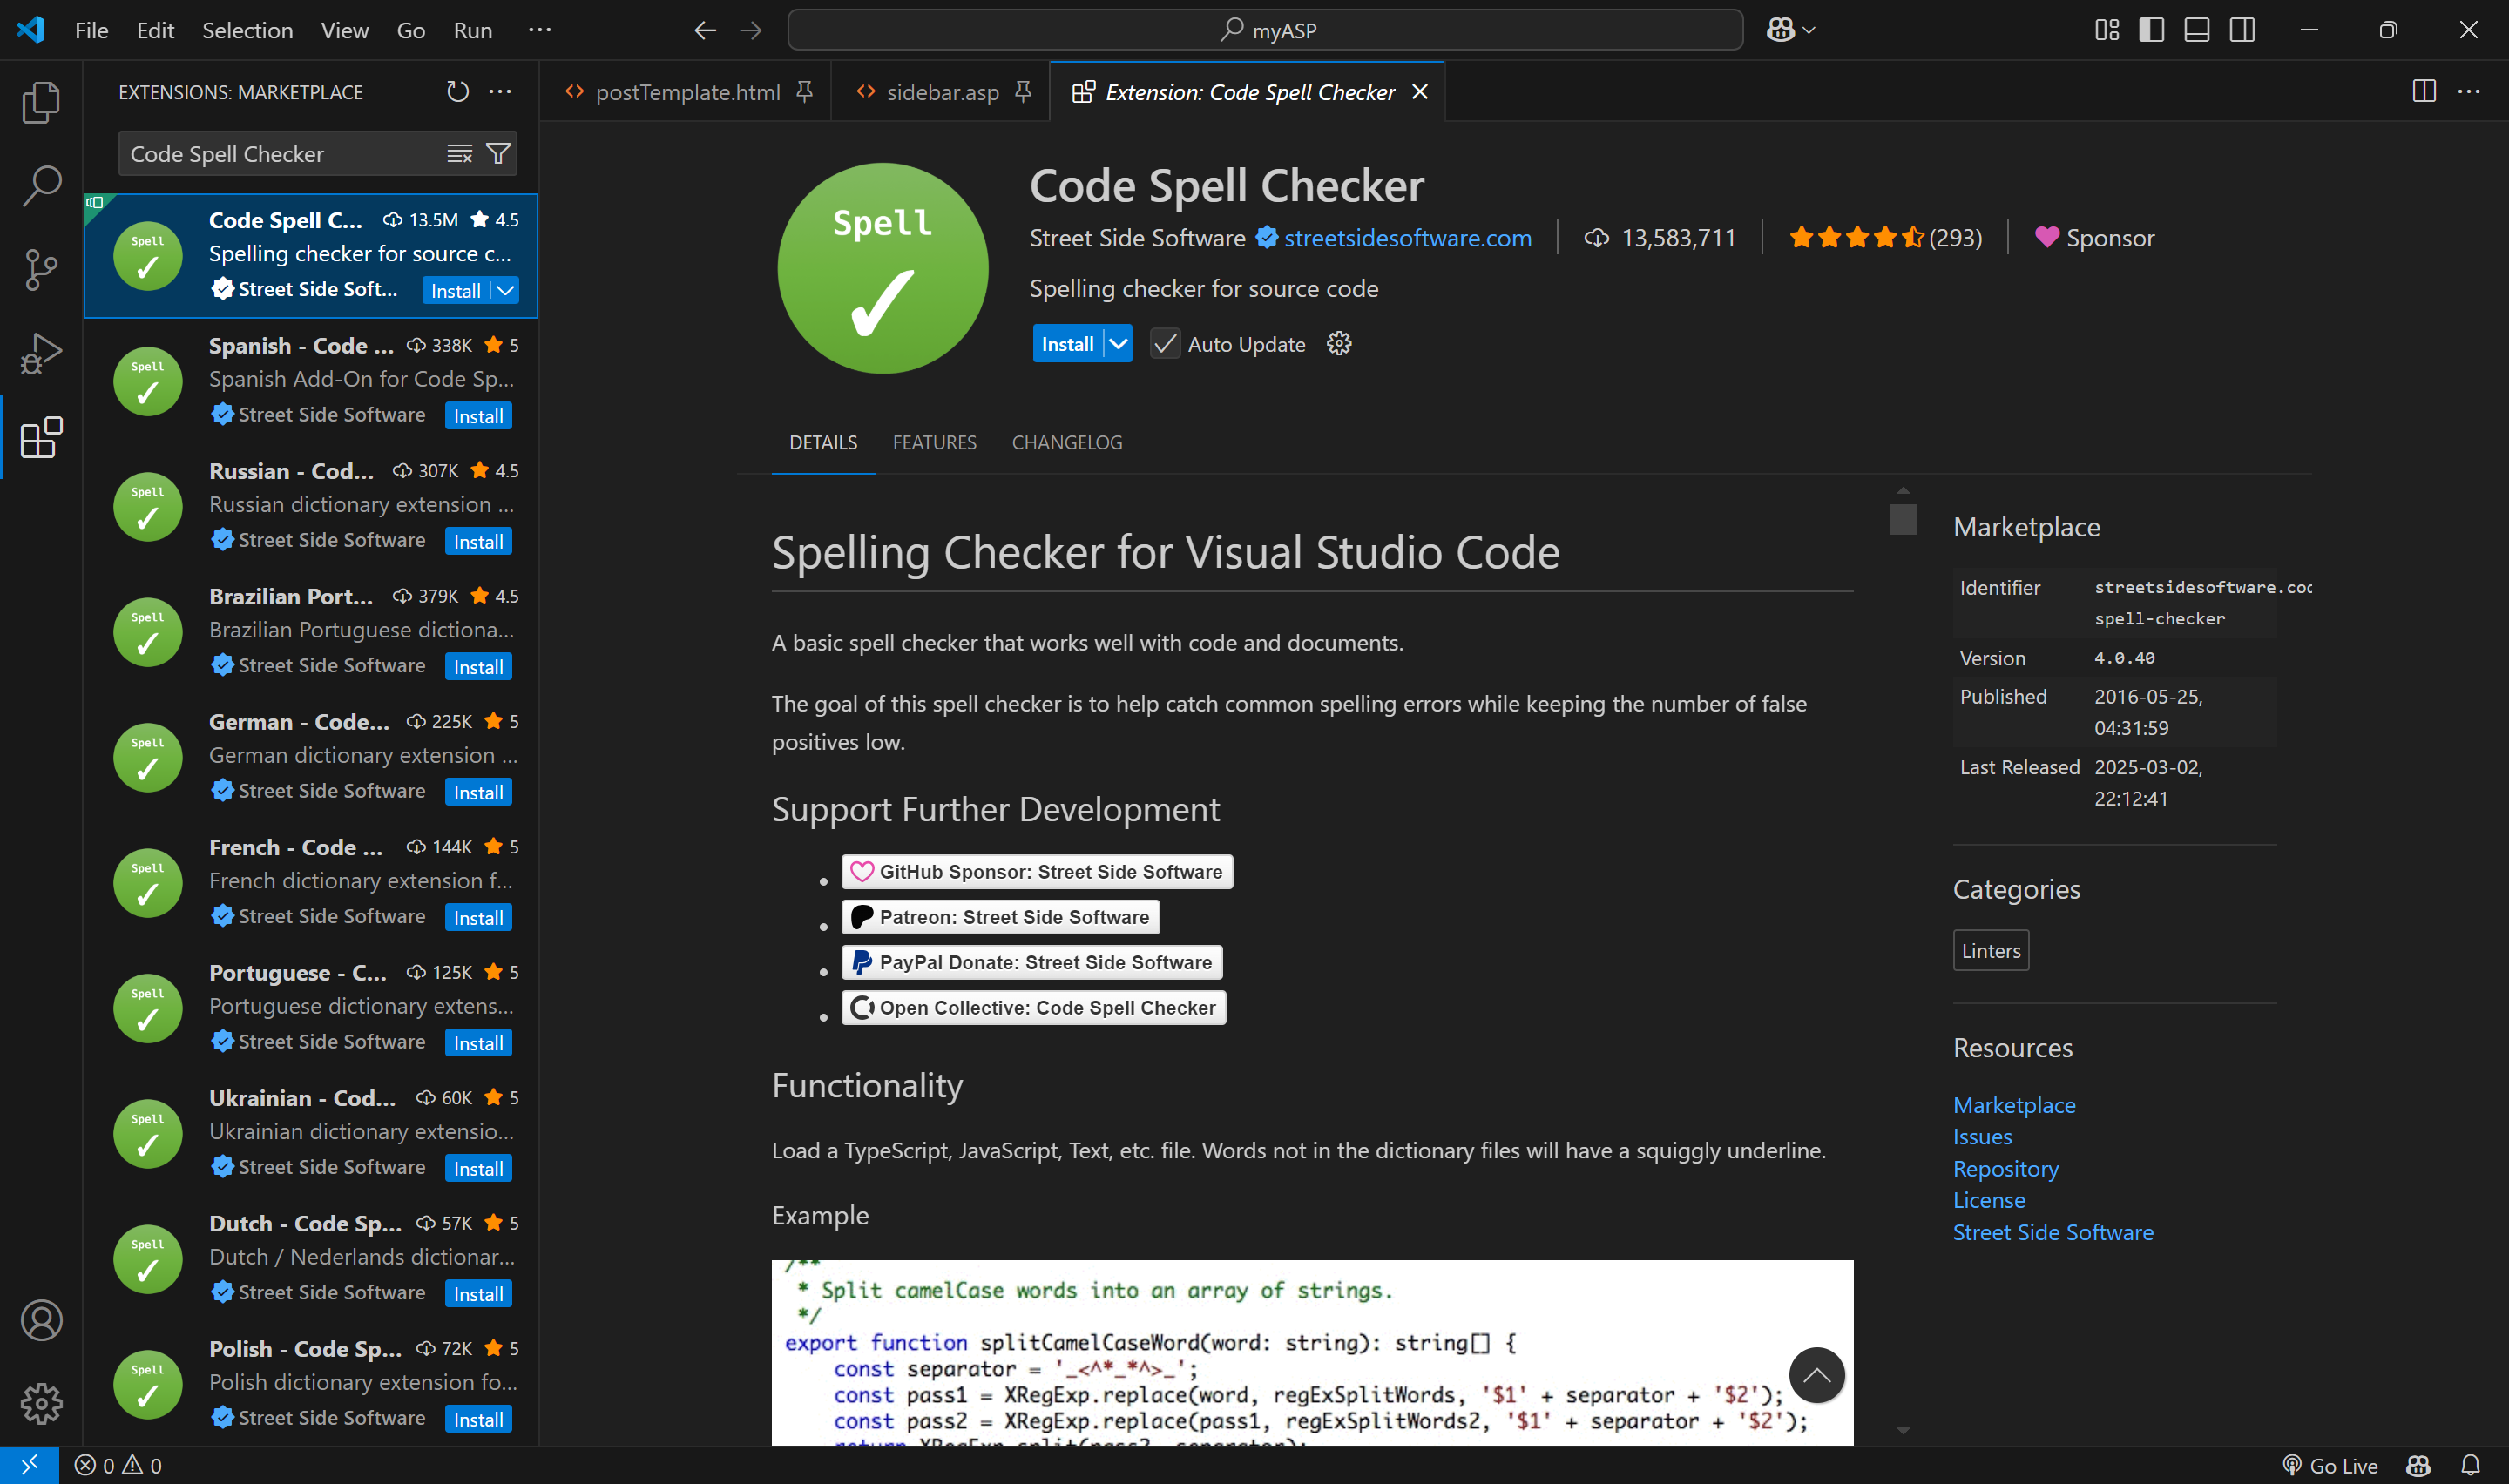Click the details pane scrollbar thumb
Image resolution: width=2509 pixels, height=1484 pixels.
click(1903, 519)
